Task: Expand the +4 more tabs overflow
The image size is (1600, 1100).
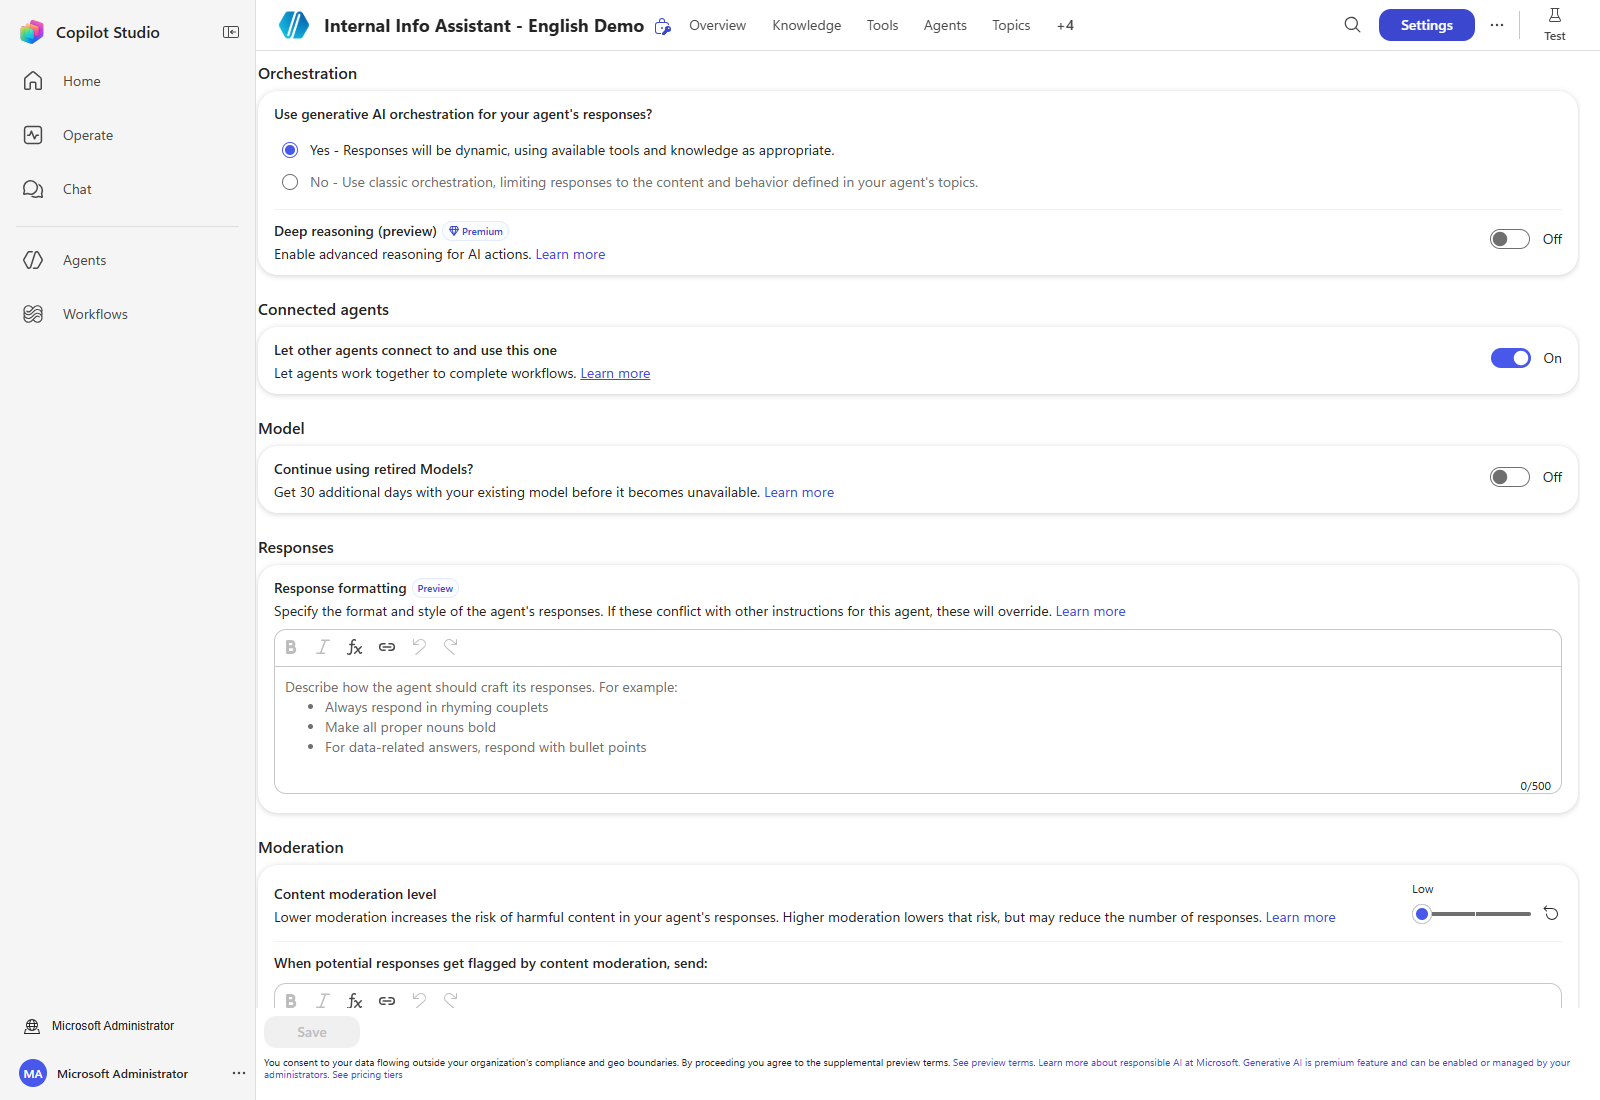Action: point(1065,25)
